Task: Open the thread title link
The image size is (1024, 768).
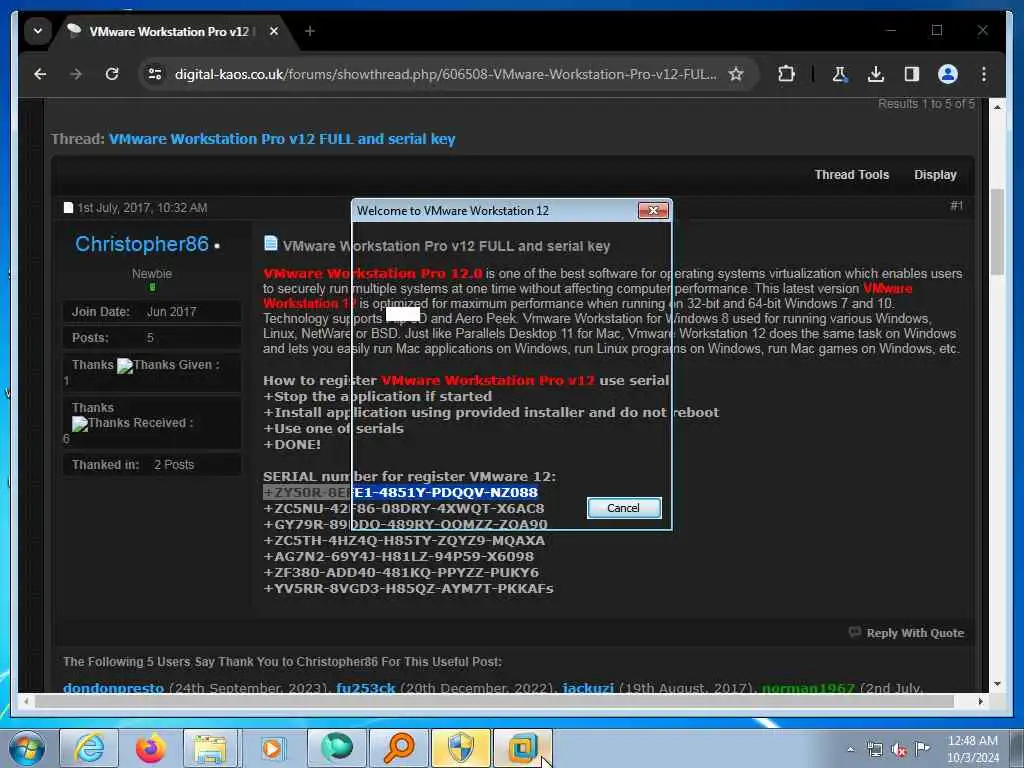Action: [281, 139]
